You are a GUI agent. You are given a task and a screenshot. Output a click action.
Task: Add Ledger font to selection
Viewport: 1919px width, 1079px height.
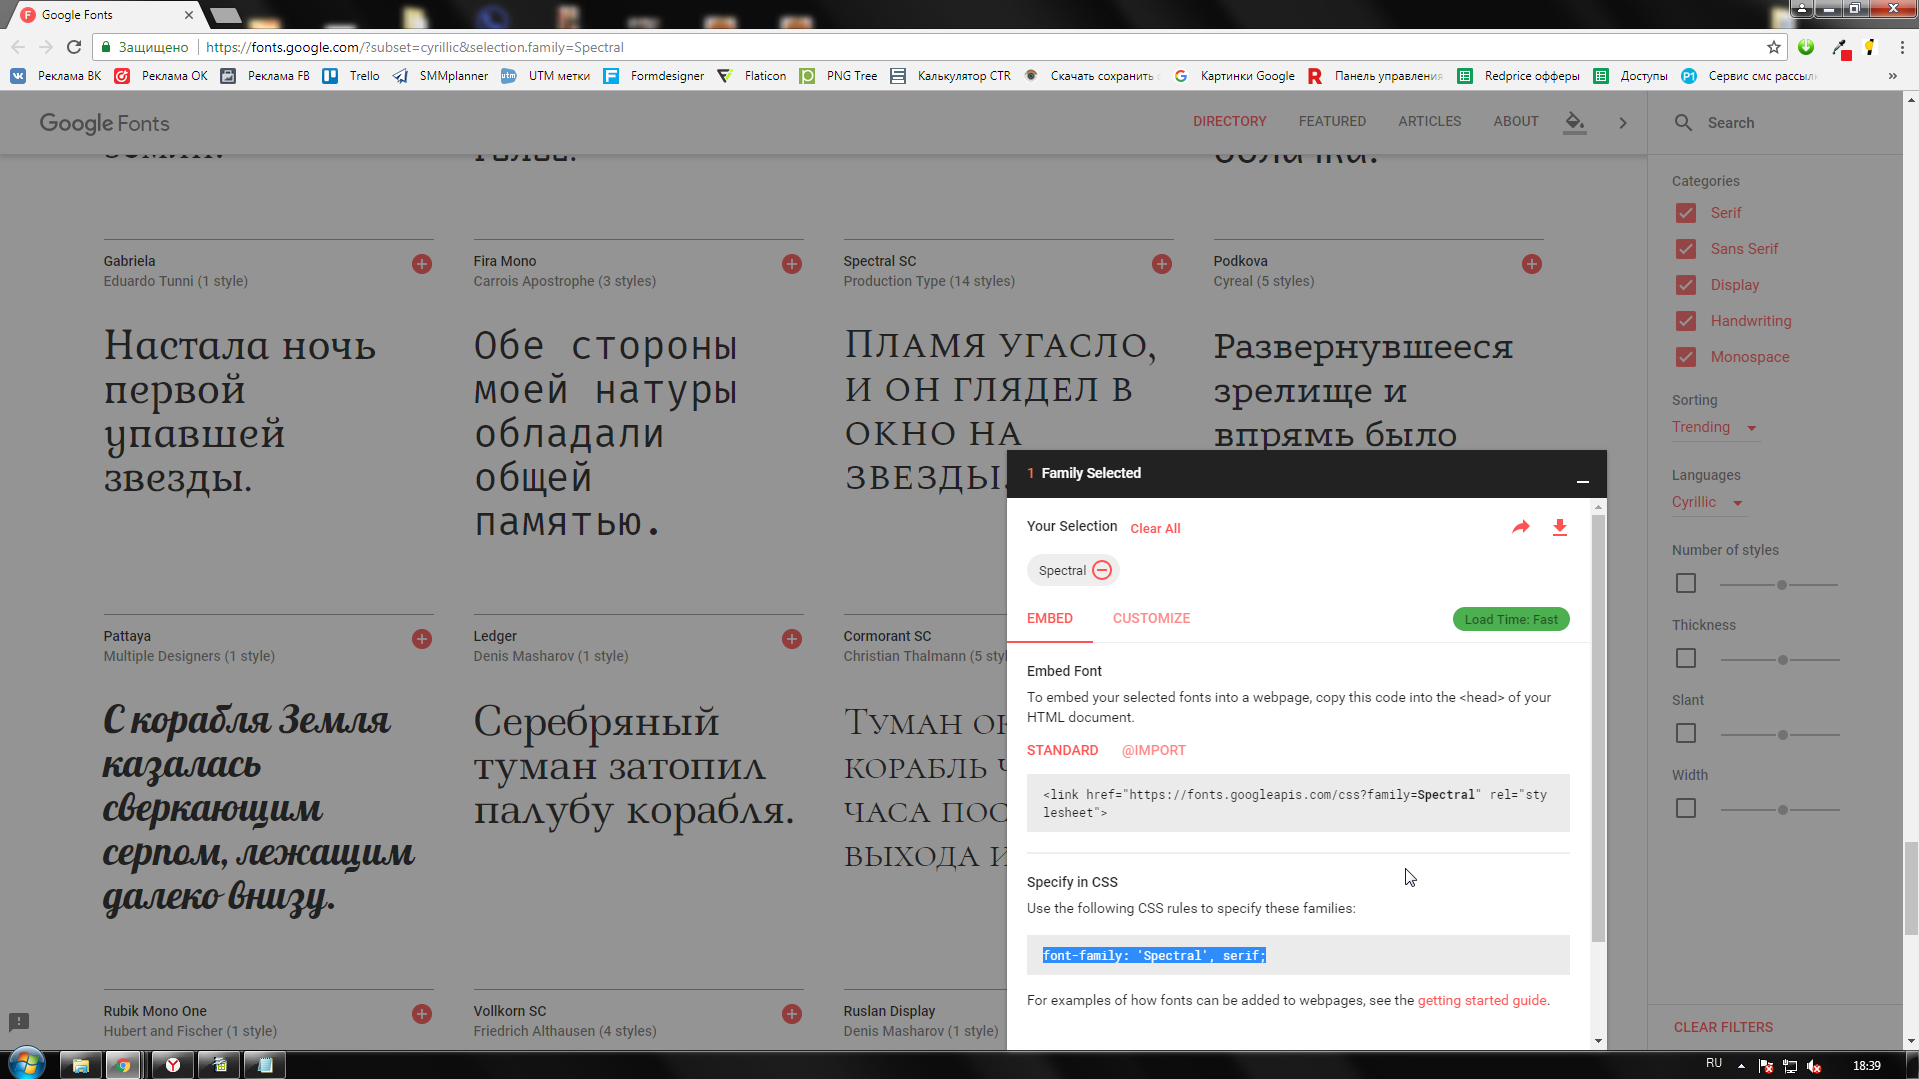pos(792,639)
